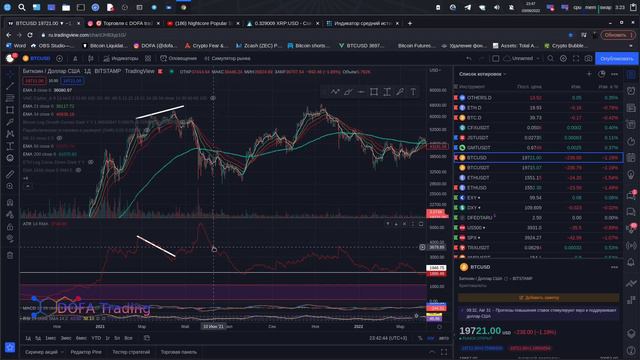Switch to the Pine Editor tab
The height and width of the screenshot is (360, 640).
pyautogui.click(x=86, y=352)
